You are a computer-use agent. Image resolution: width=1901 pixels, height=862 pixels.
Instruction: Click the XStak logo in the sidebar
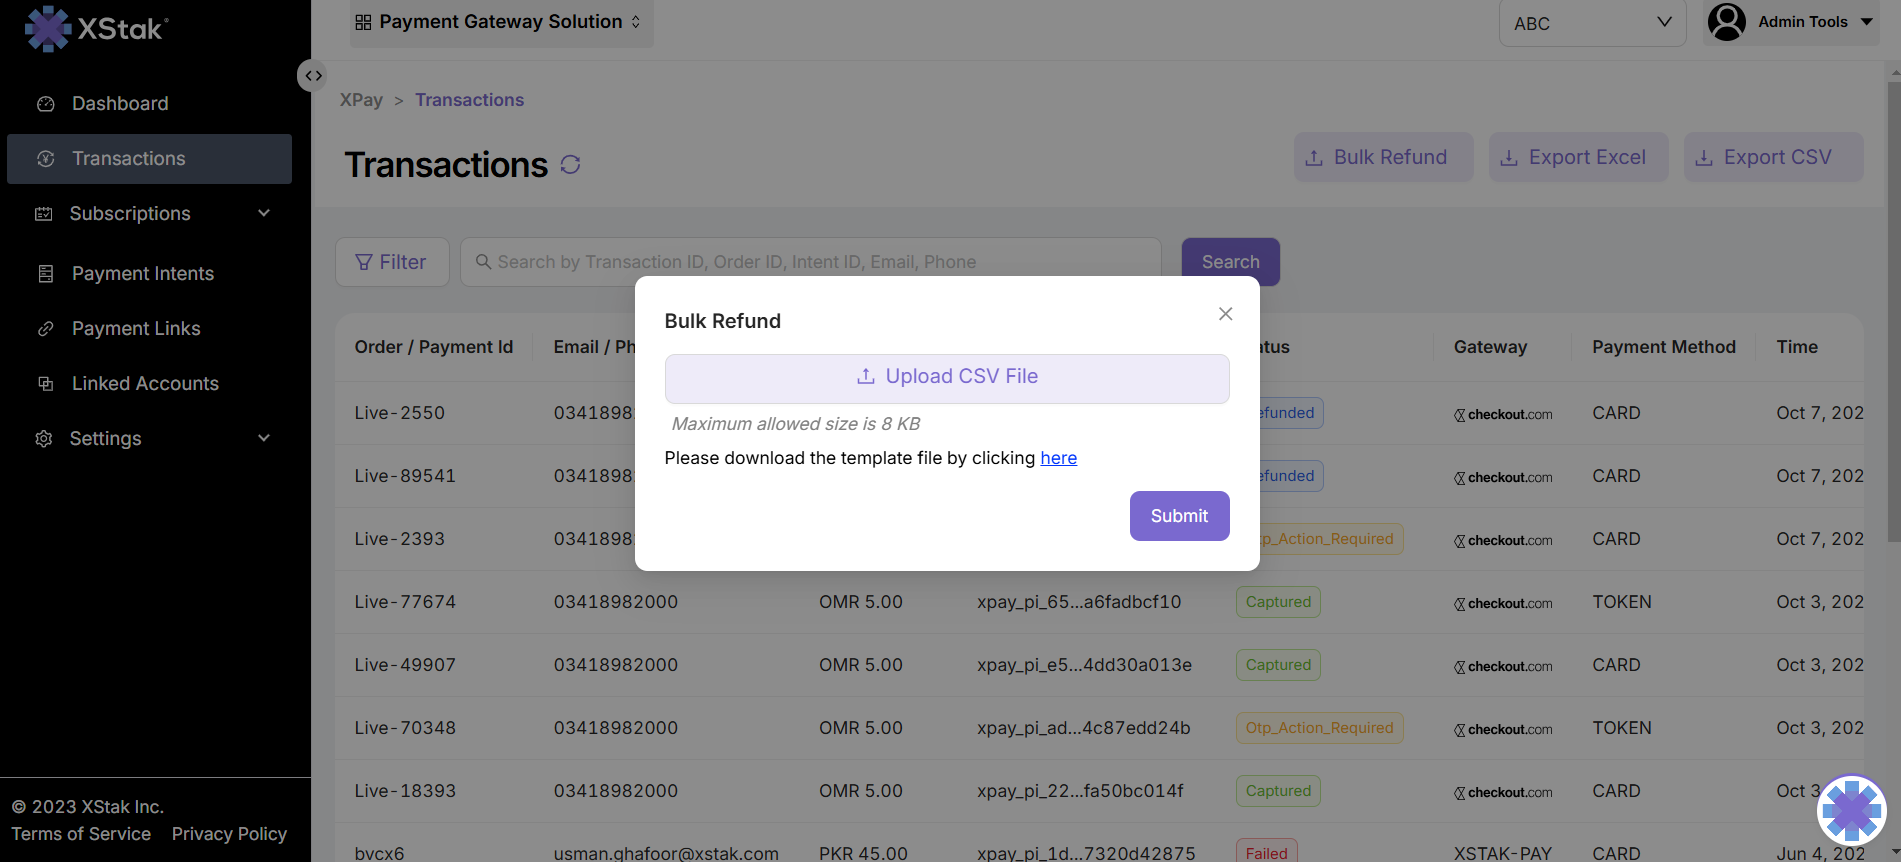(97, 28)
